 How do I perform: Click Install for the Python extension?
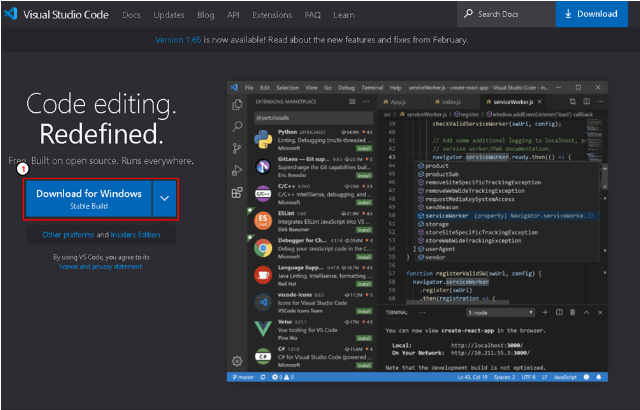click(364, 148)
